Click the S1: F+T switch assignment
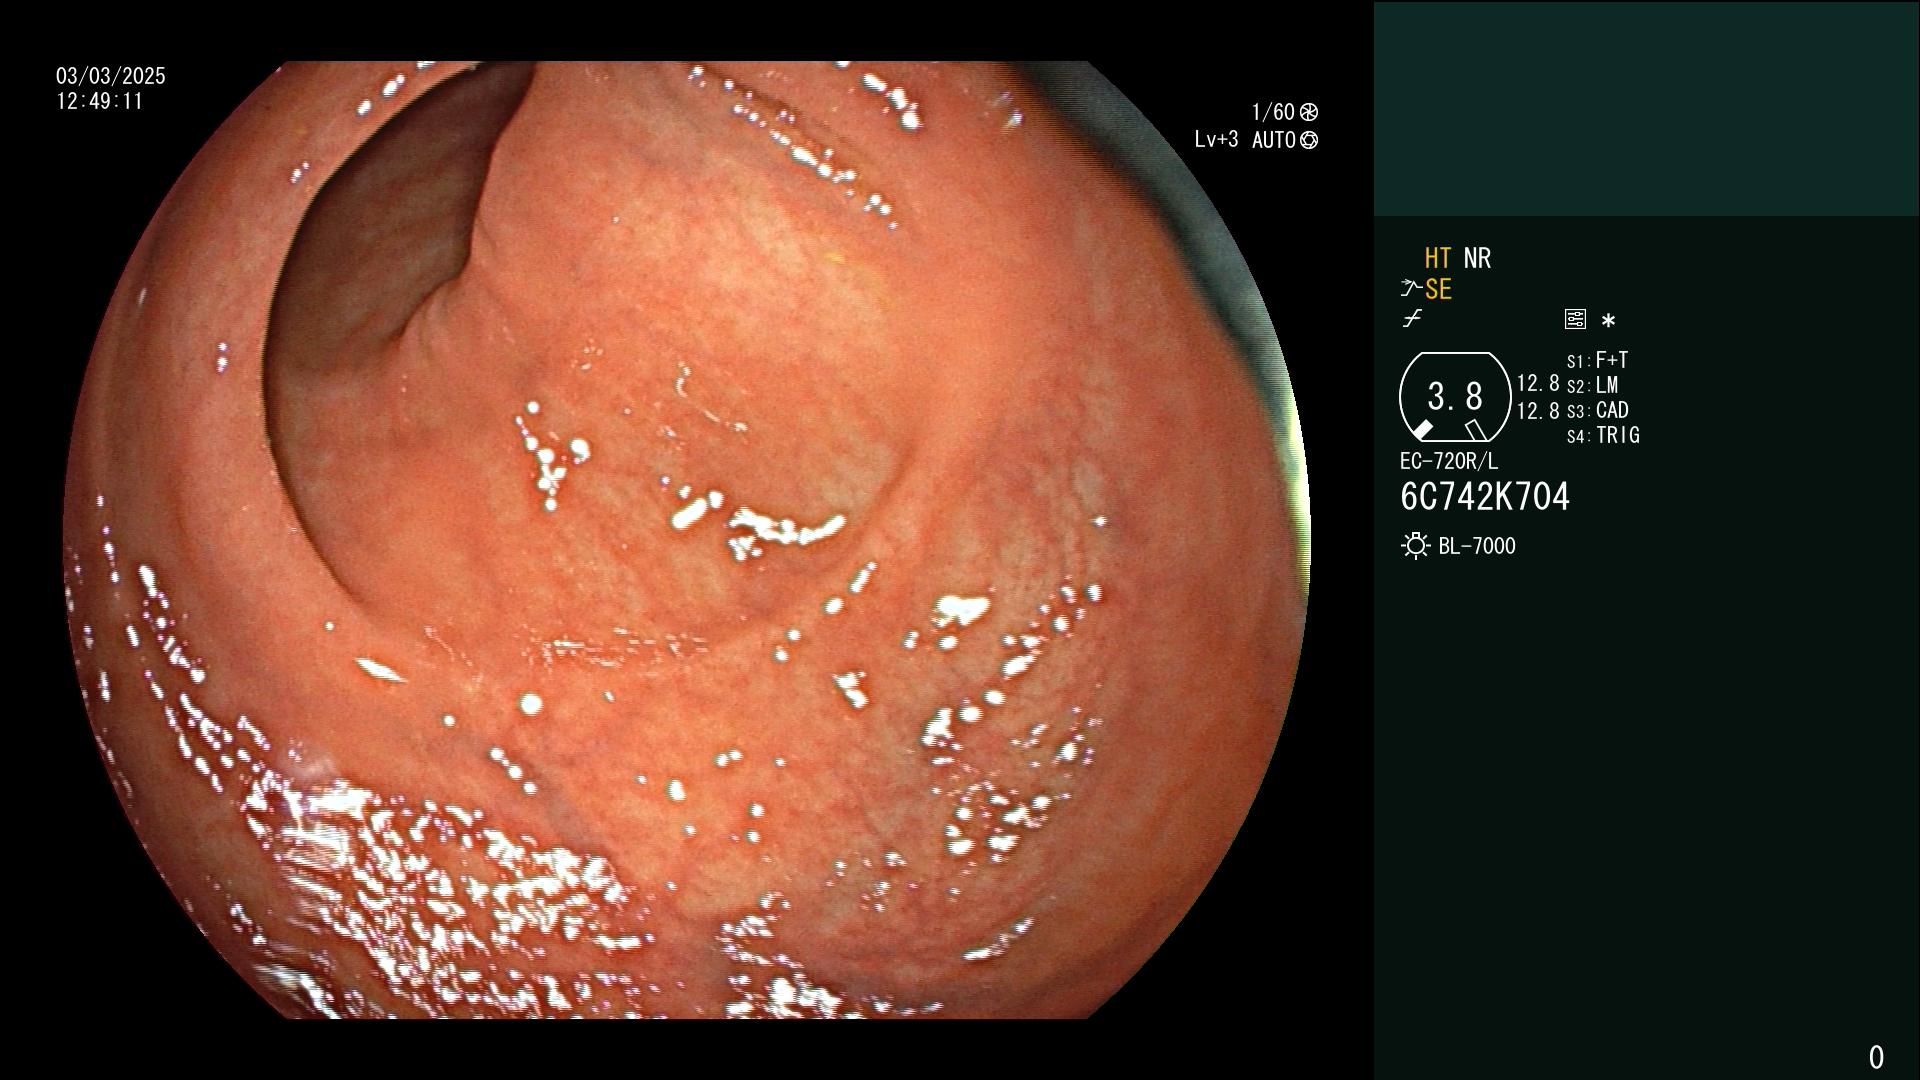The image size is (1920, 1080). [1598, 360]
